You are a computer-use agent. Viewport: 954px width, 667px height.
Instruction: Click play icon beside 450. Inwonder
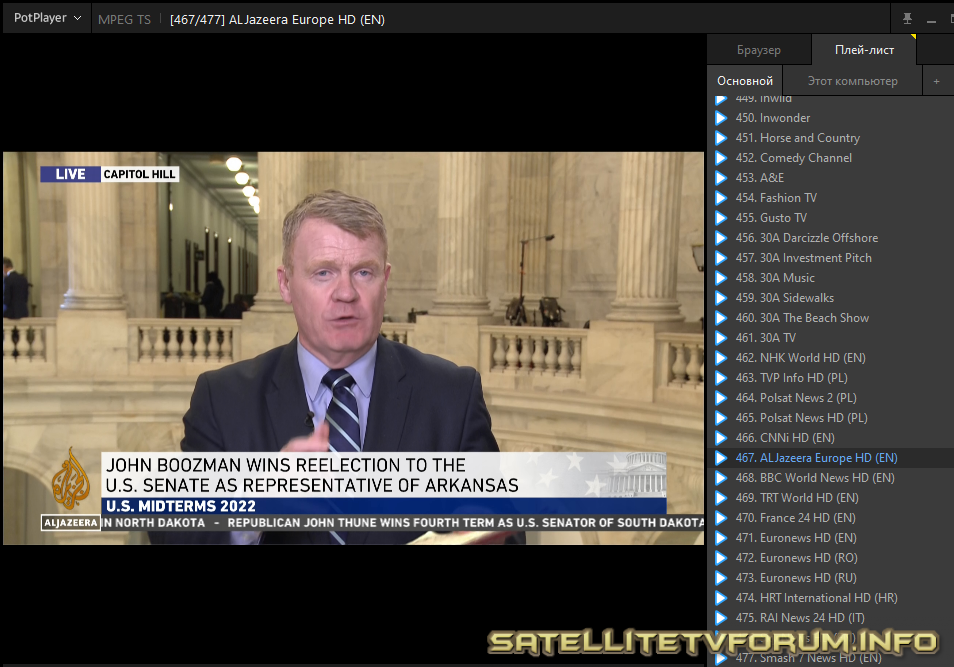[721, 118]
